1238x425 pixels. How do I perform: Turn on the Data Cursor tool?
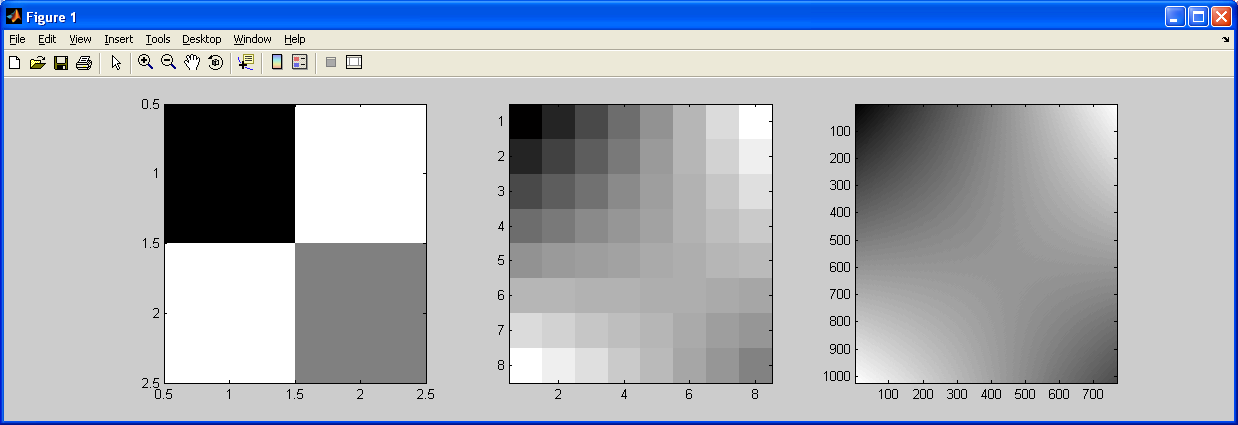(x=246, y=63)
